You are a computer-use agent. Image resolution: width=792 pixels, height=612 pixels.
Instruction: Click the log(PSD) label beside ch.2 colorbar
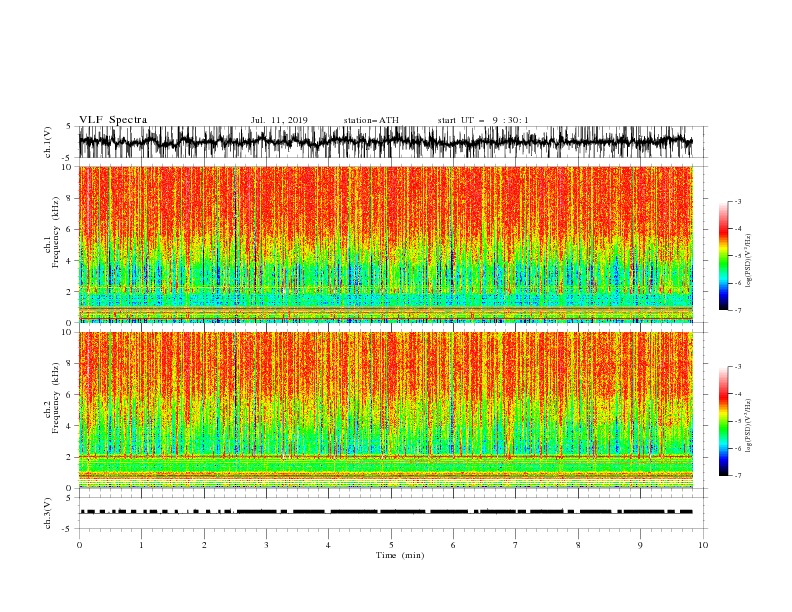tap(748, 426)
